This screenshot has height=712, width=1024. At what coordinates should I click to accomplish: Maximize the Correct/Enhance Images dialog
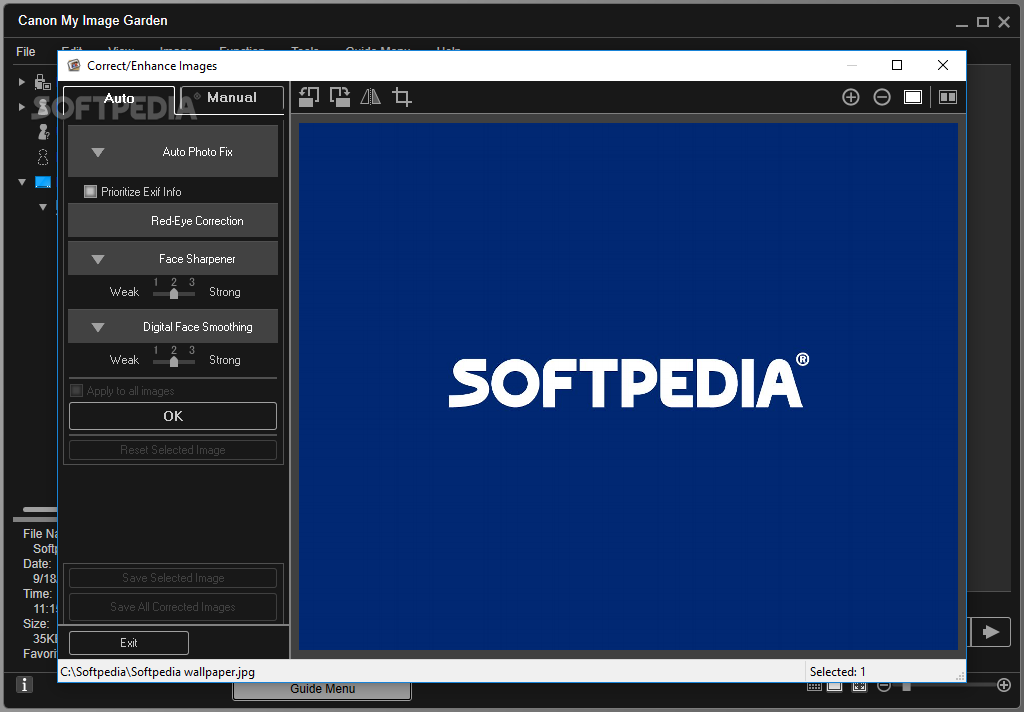897,65
